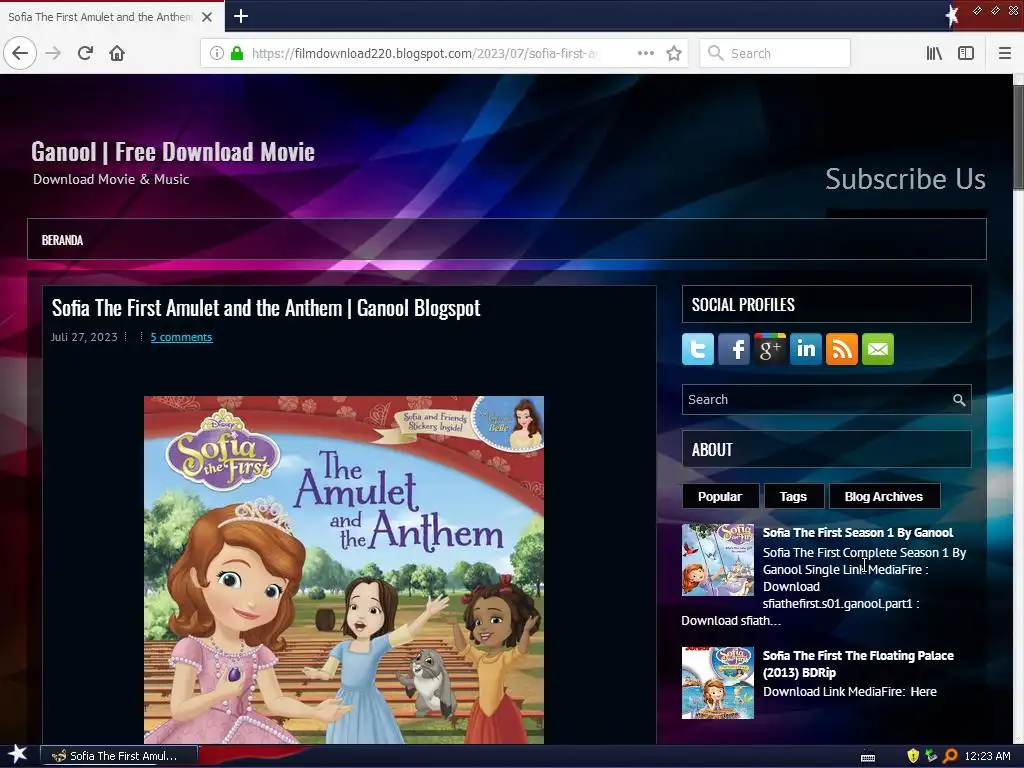Click the blog search magnifier icon

point(958,400)
